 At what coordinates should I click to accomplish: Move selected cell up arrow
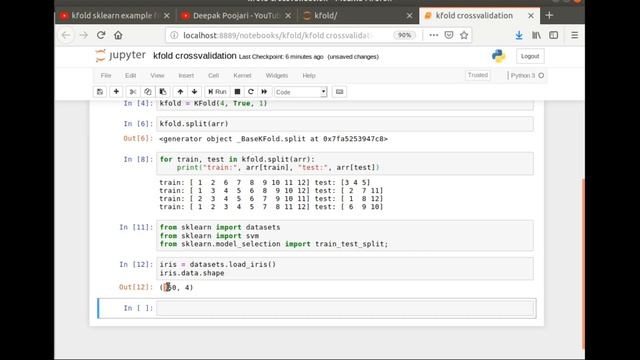tap(180, 92)
